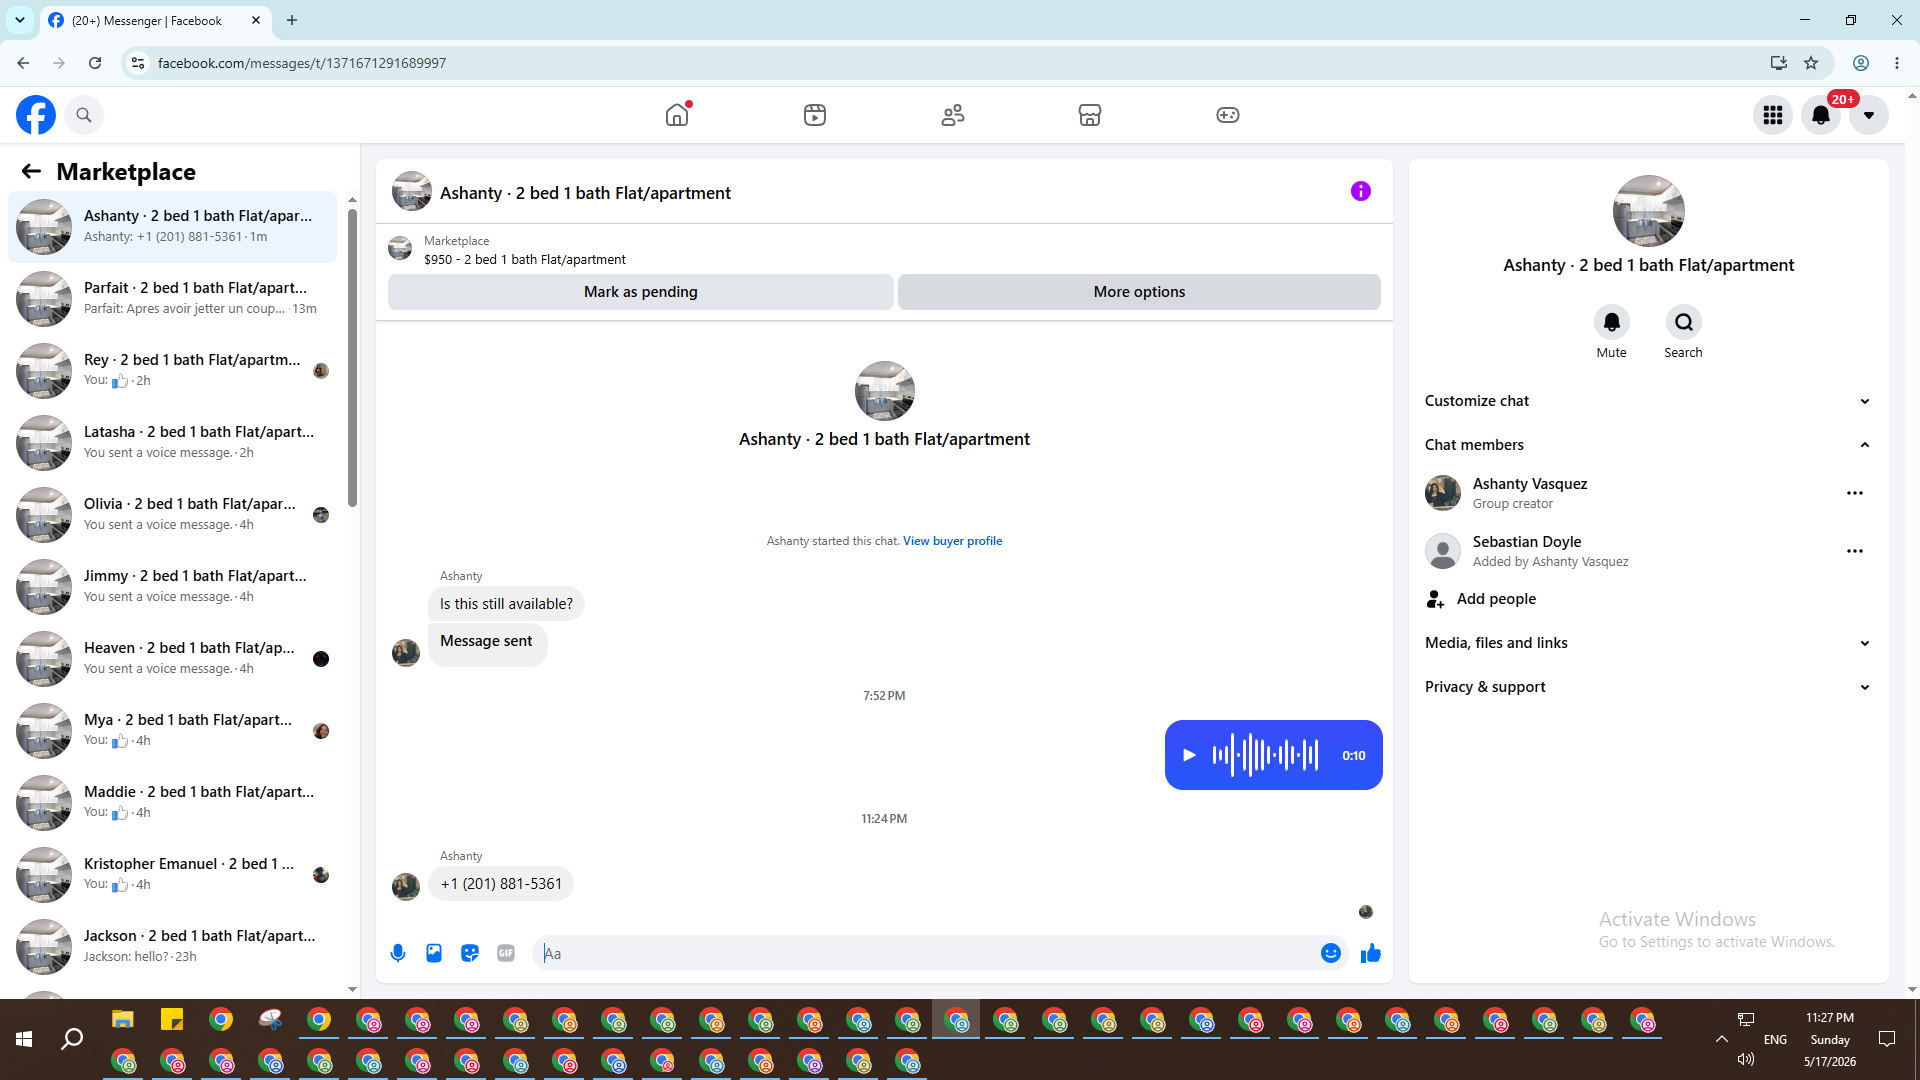Open the Video (Reels) tab icon
This screenshot has height=1080, width=1920.
[x=815, y=115]
